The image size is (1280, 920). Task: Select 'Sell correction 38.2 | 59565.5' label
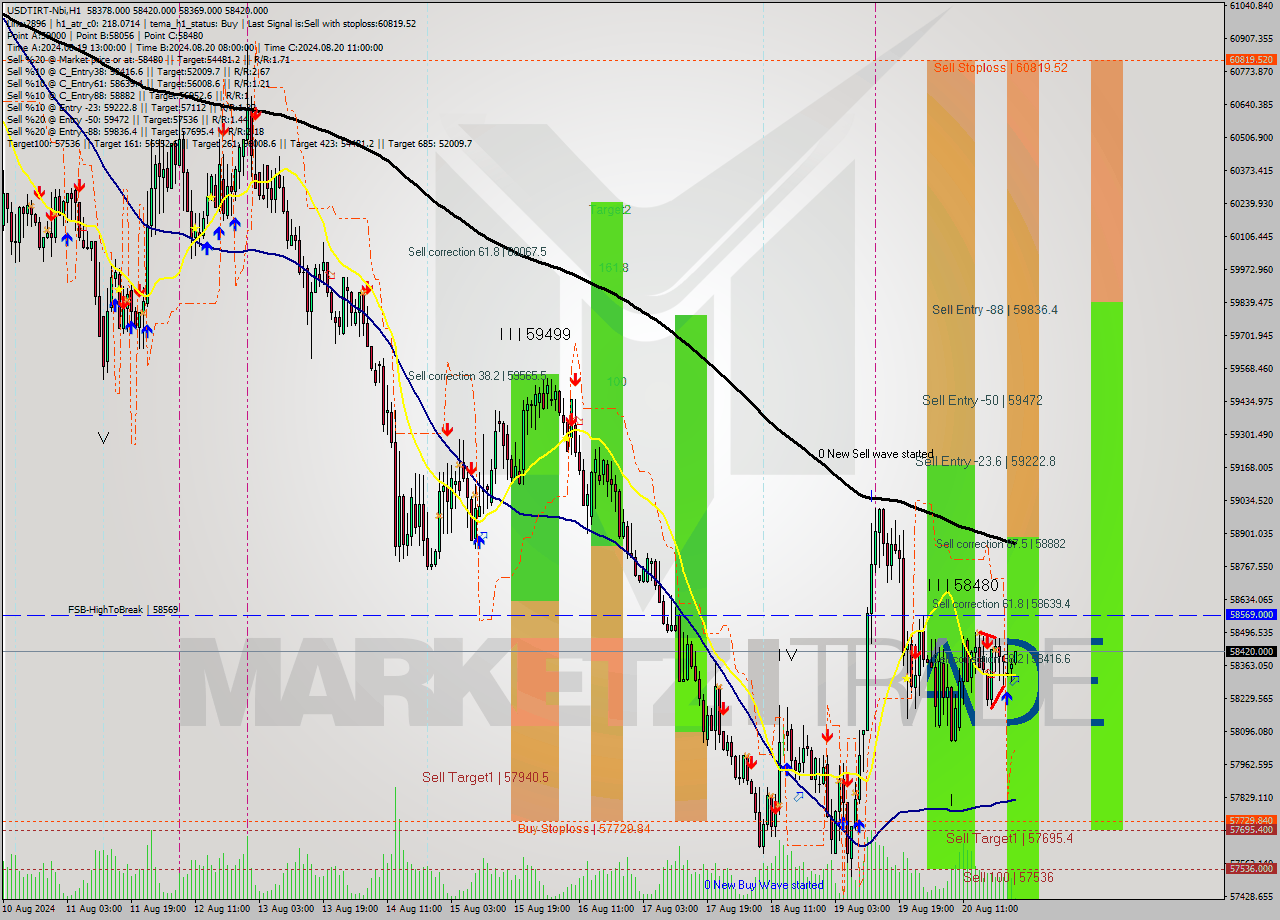(477, 376)
